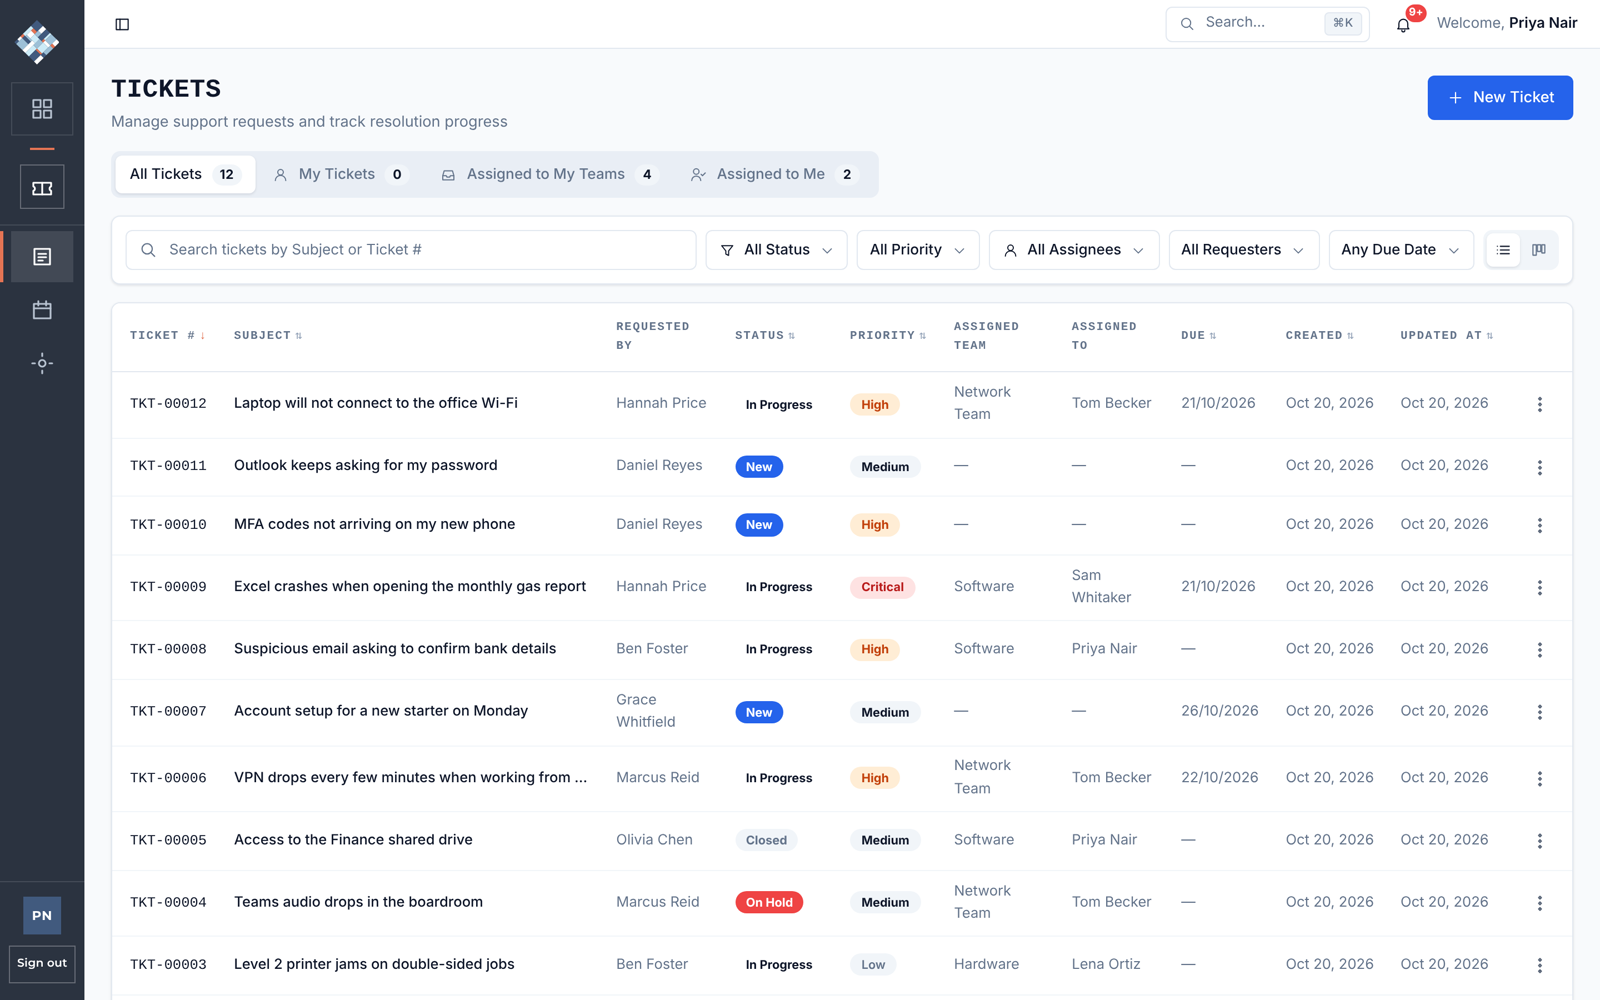Click the On Hold status badge
The width and height of the screenshot is (1600, 1000).
(x=769, y=902)
